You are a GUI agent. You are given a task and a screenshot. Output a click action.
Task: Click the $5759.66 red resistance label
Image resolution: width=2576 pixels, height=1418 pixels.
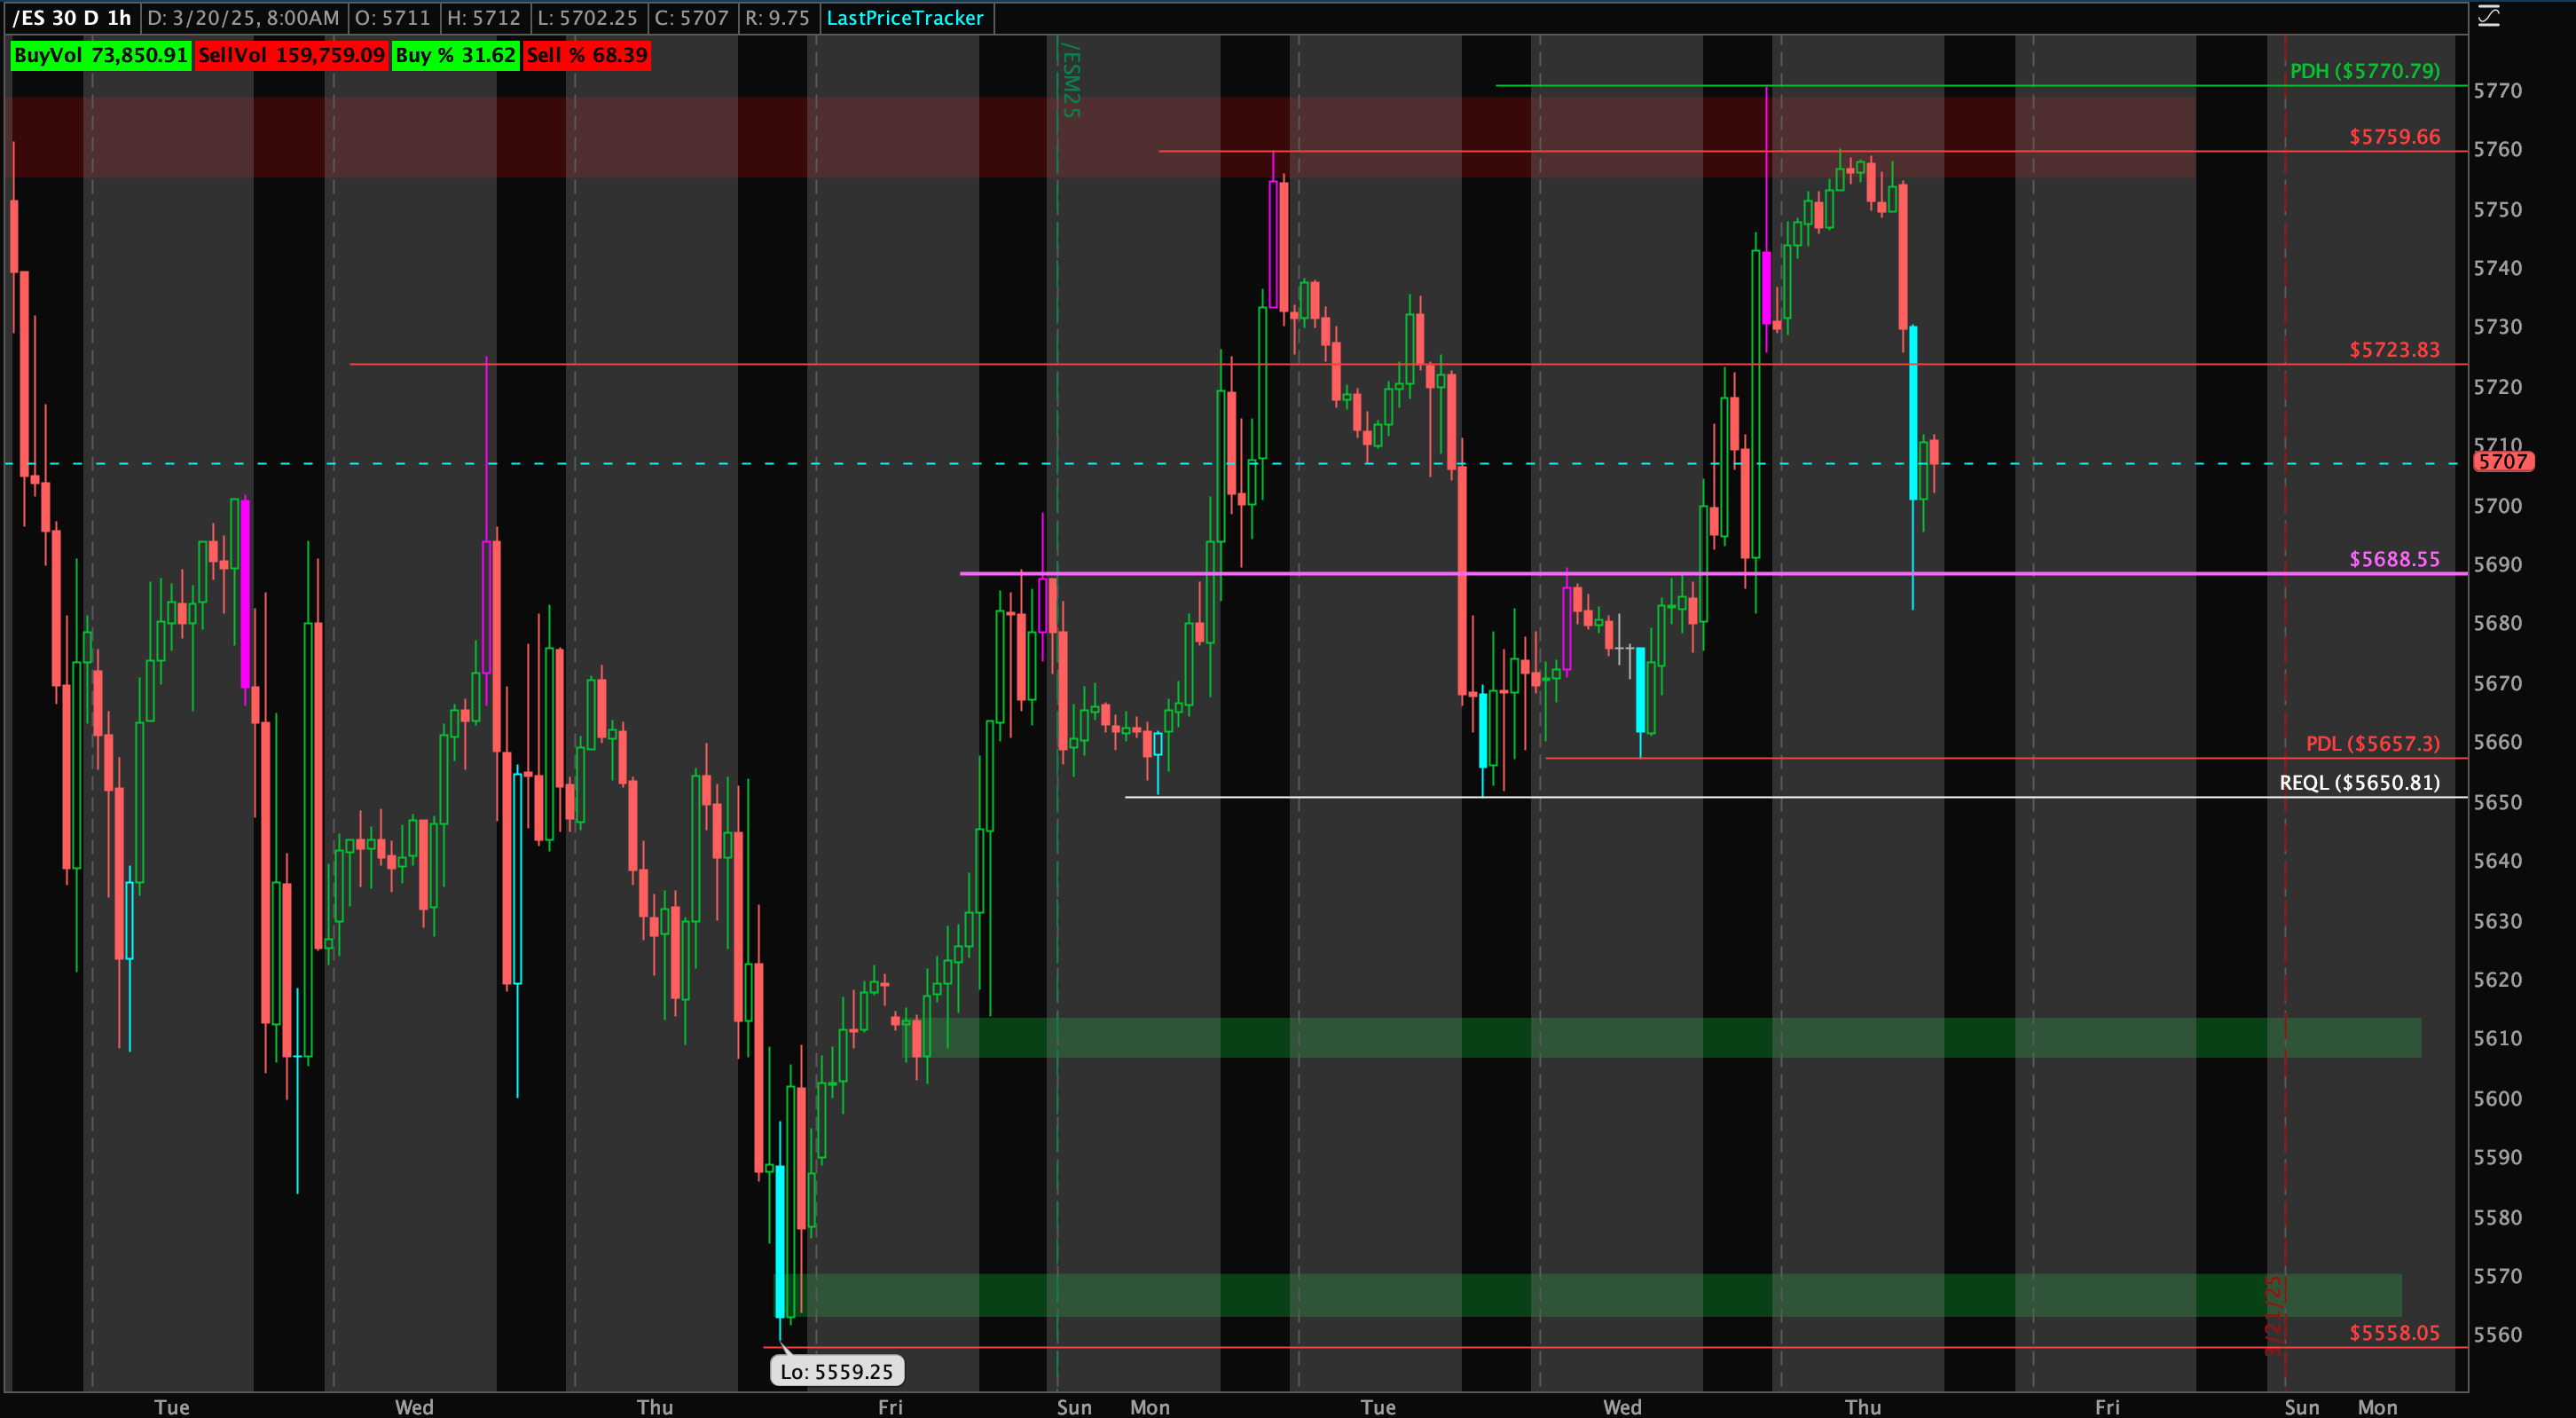click(2394, 137)
